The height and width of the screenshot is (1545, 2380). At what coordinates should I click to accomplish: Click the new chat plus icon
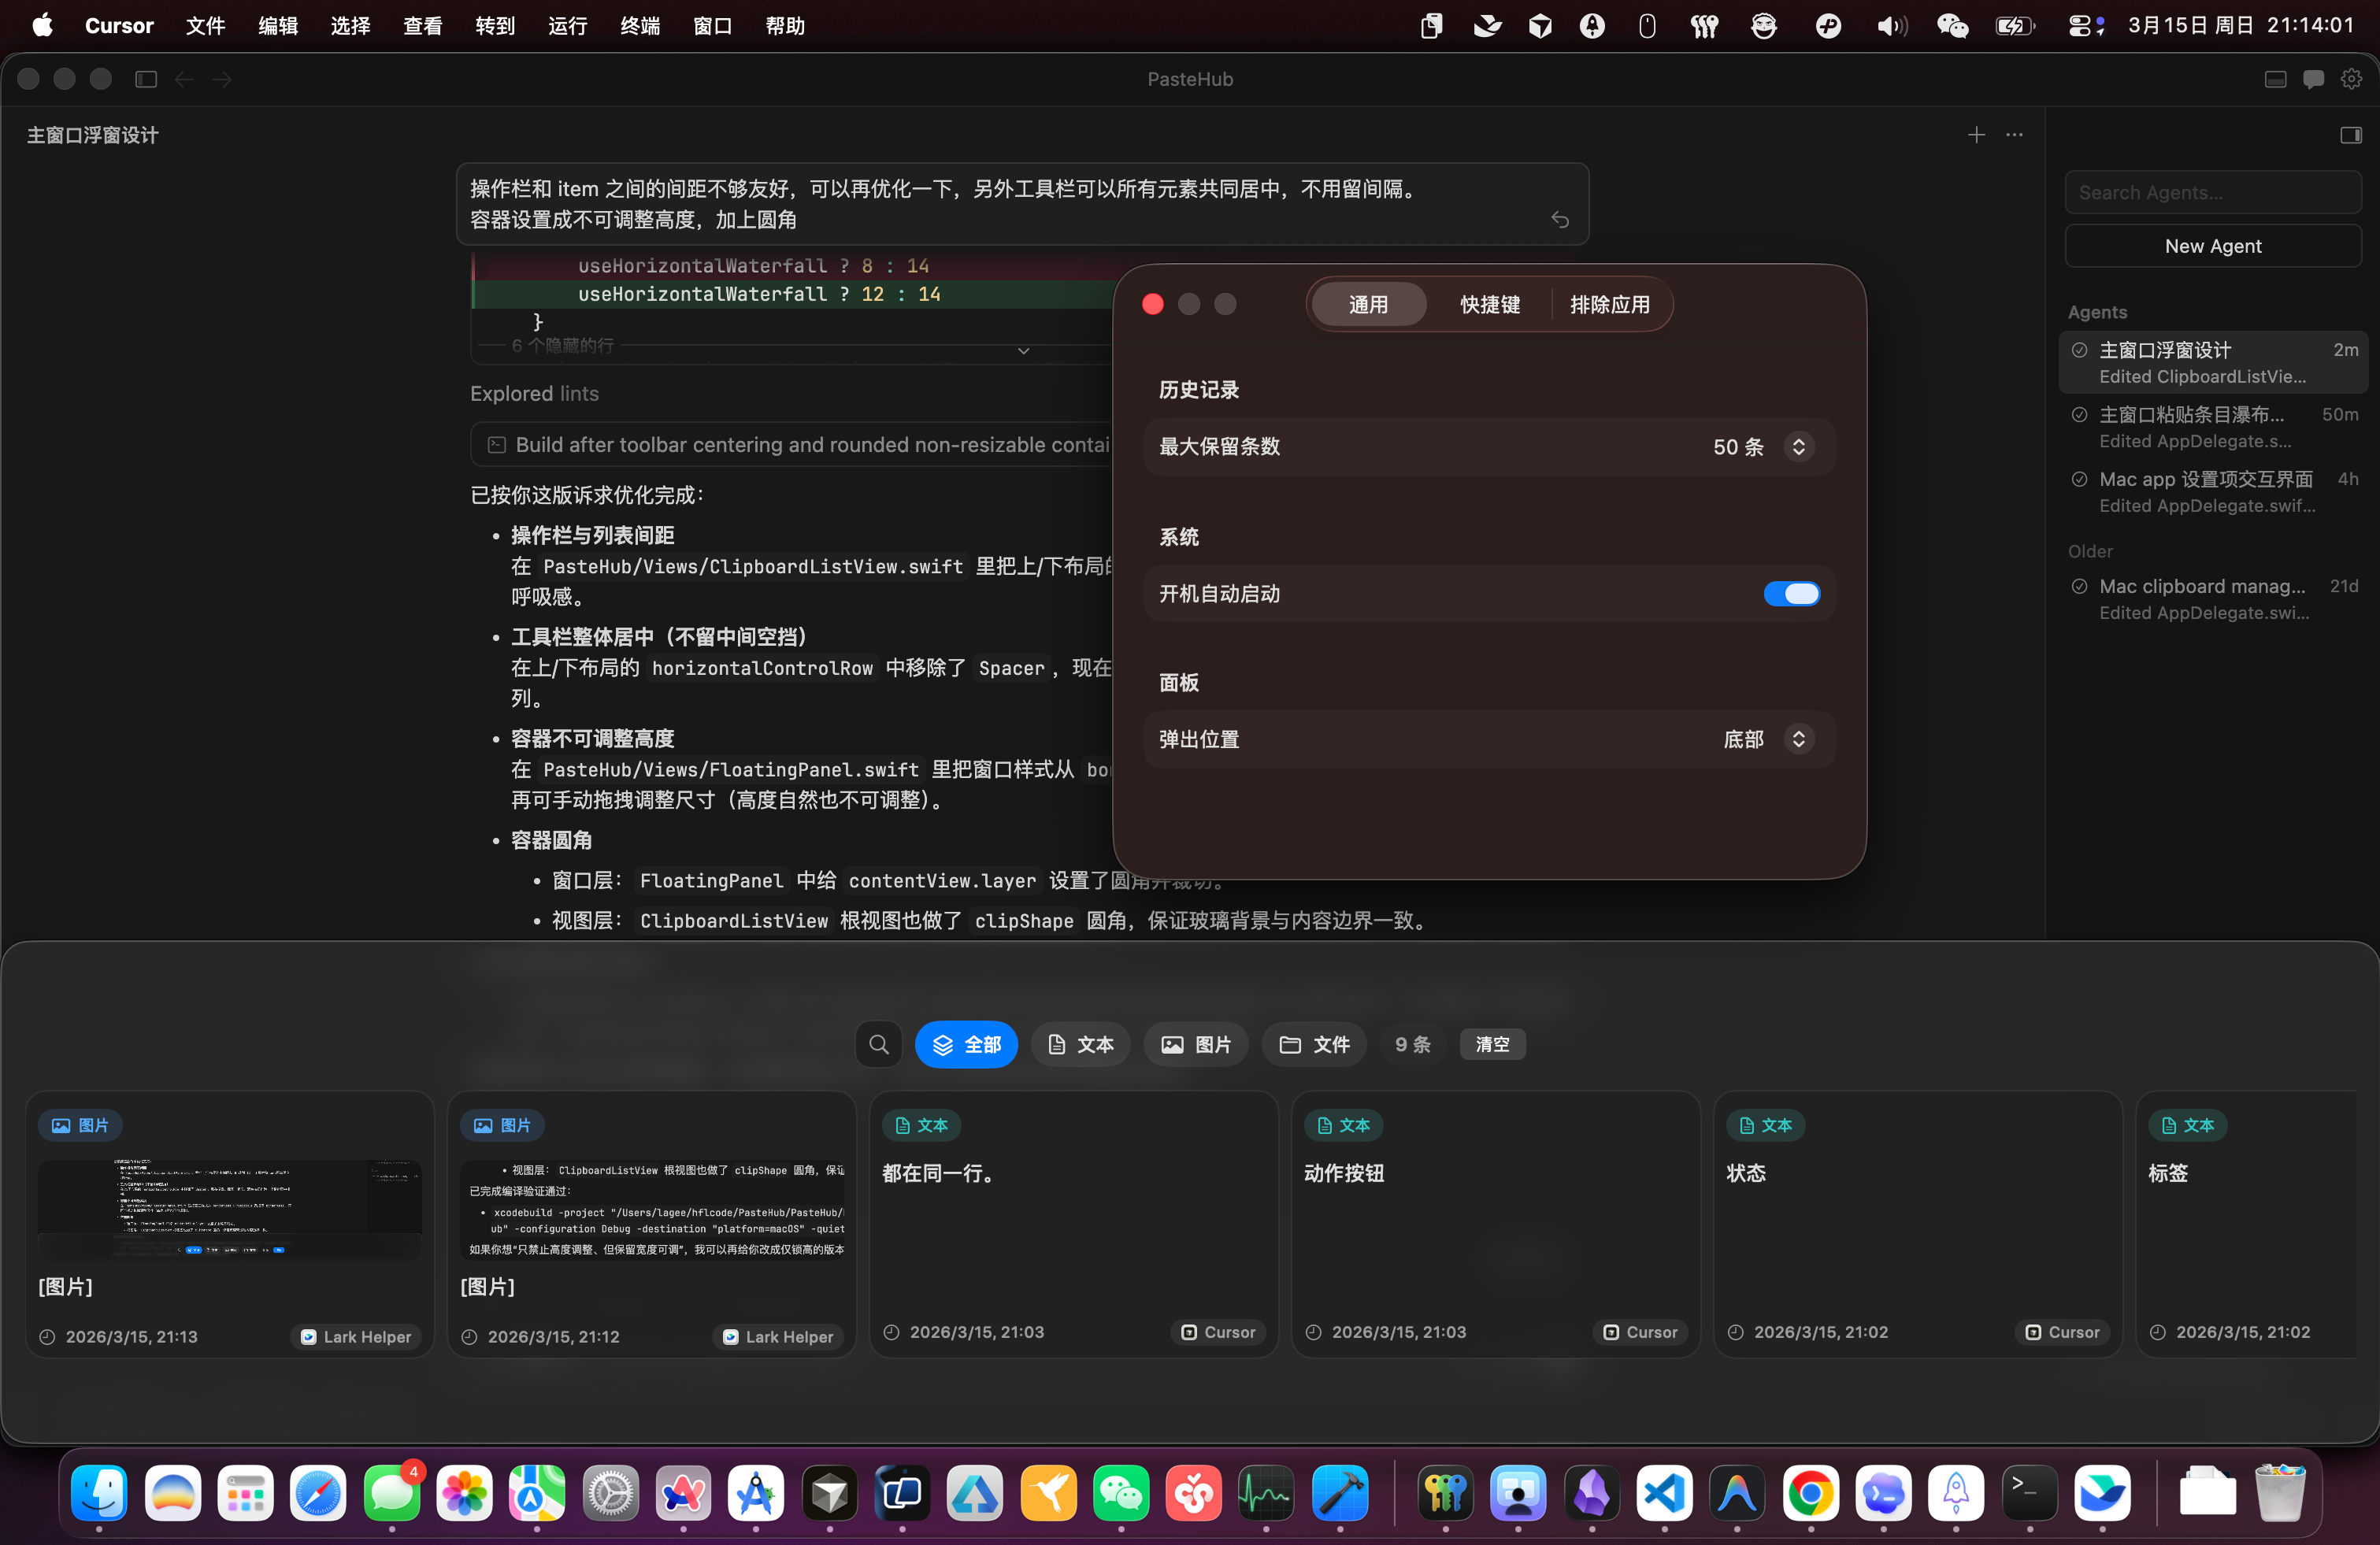tap(1976, 134)
